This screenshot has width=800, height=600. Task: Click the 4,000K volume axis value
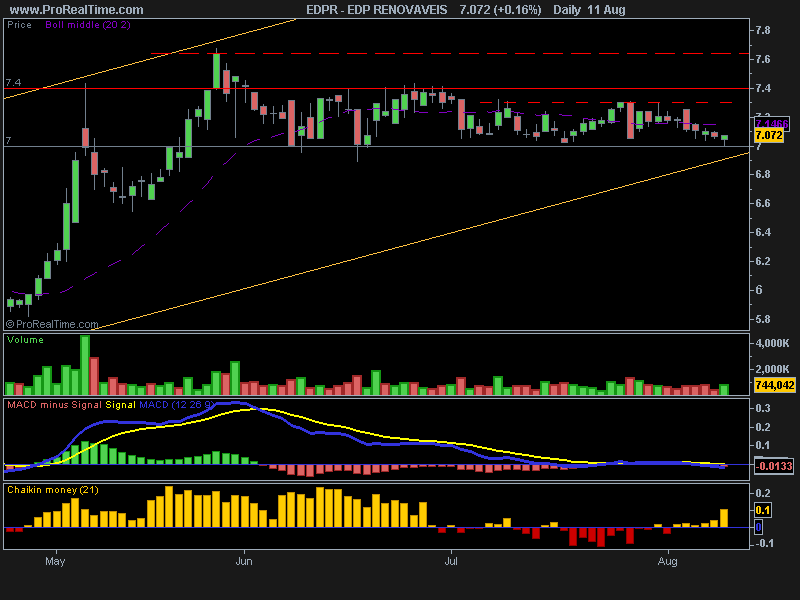(772, 343)
